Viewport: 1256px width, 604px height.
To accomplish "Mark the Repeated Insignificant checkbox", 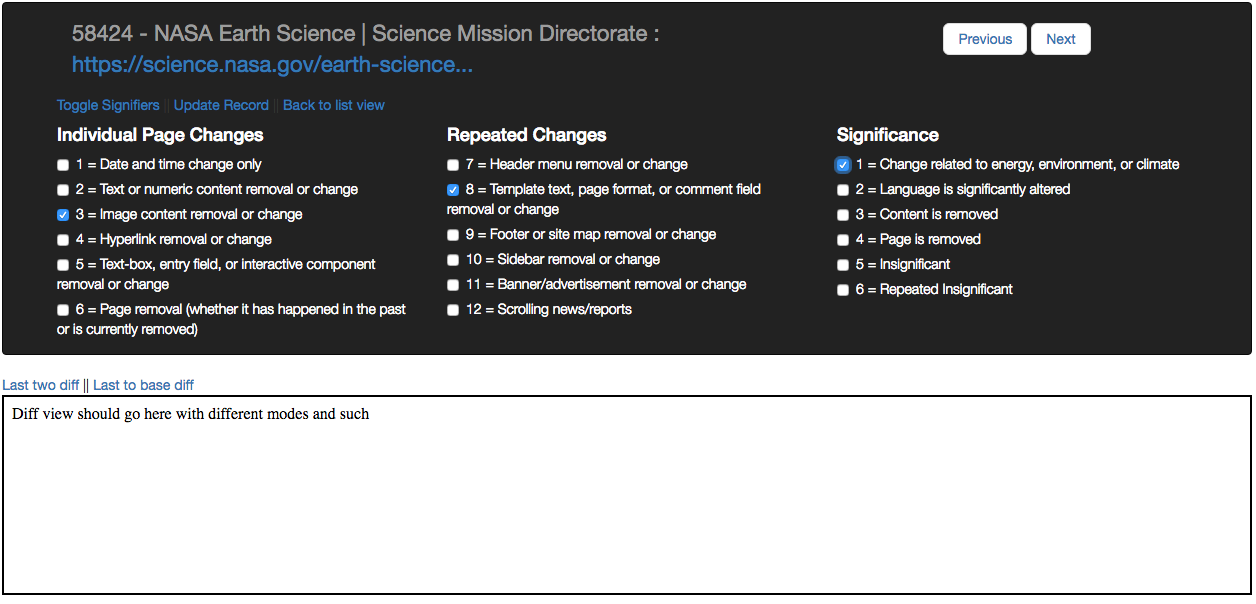I will coord(843,290).
